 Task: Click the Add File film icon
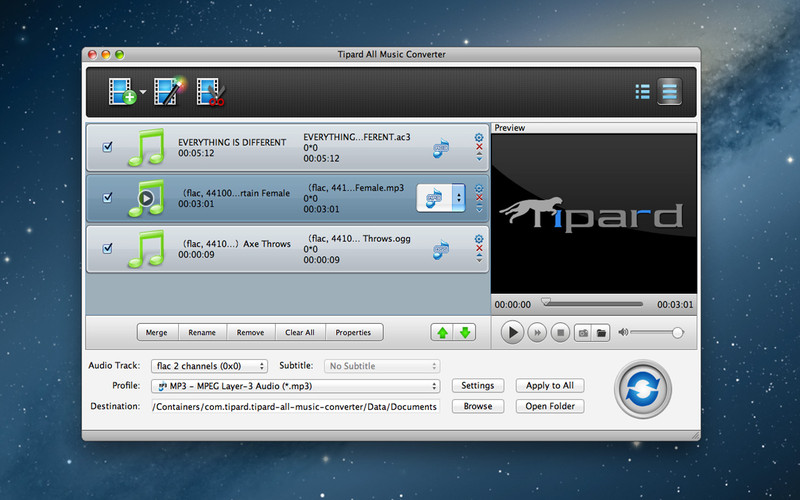point(122,92)
